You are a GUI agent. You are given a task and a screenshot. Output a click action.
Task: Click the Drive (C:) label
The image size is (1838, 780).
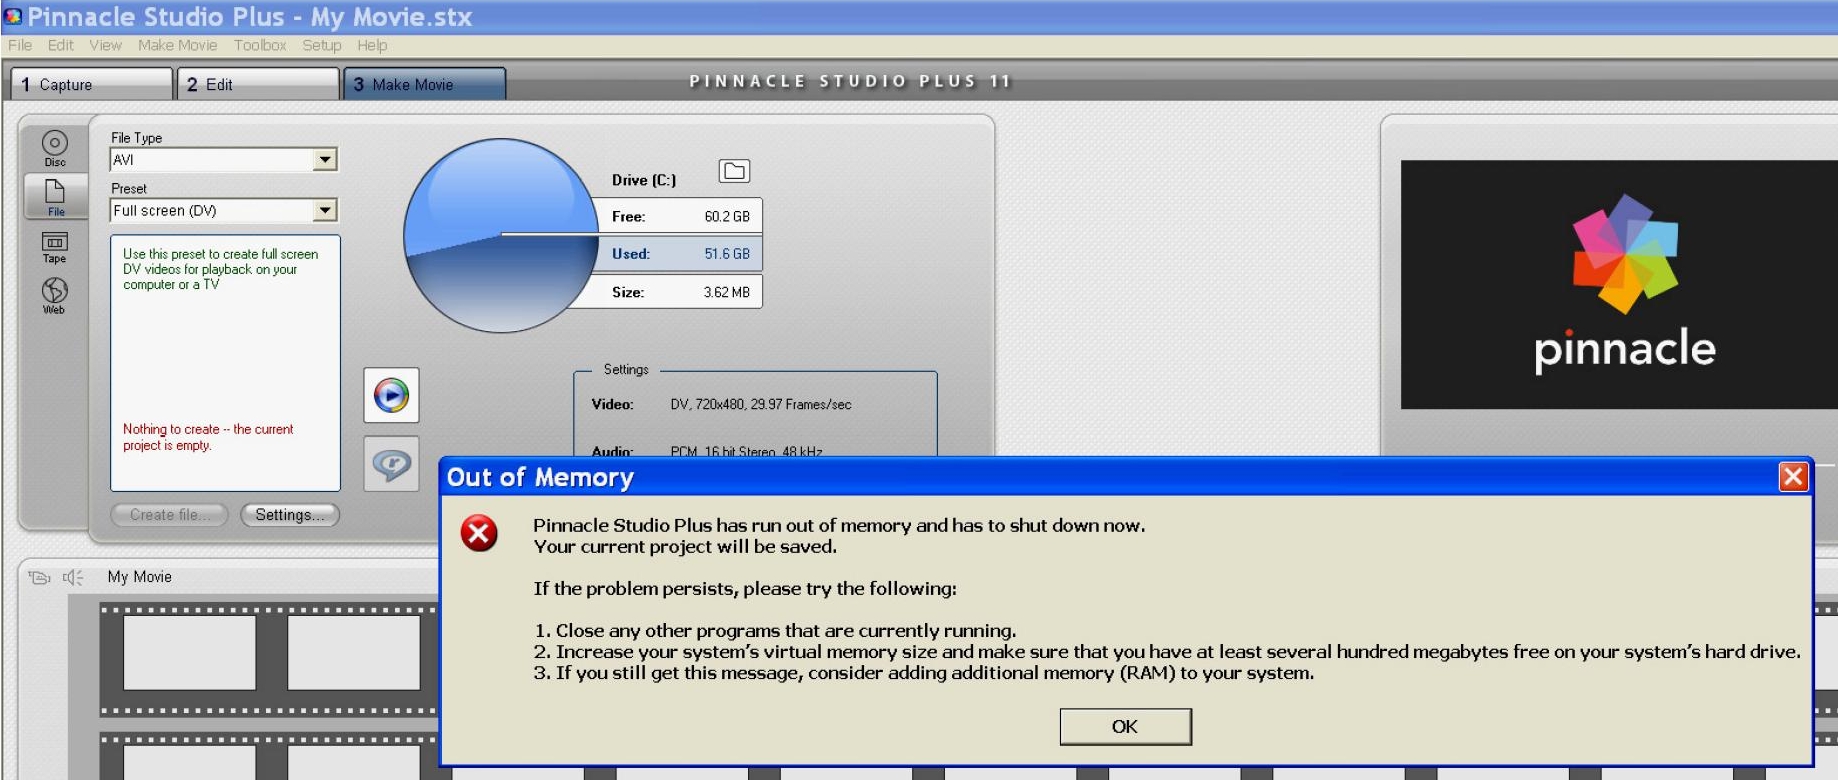(x=644, y=180)
